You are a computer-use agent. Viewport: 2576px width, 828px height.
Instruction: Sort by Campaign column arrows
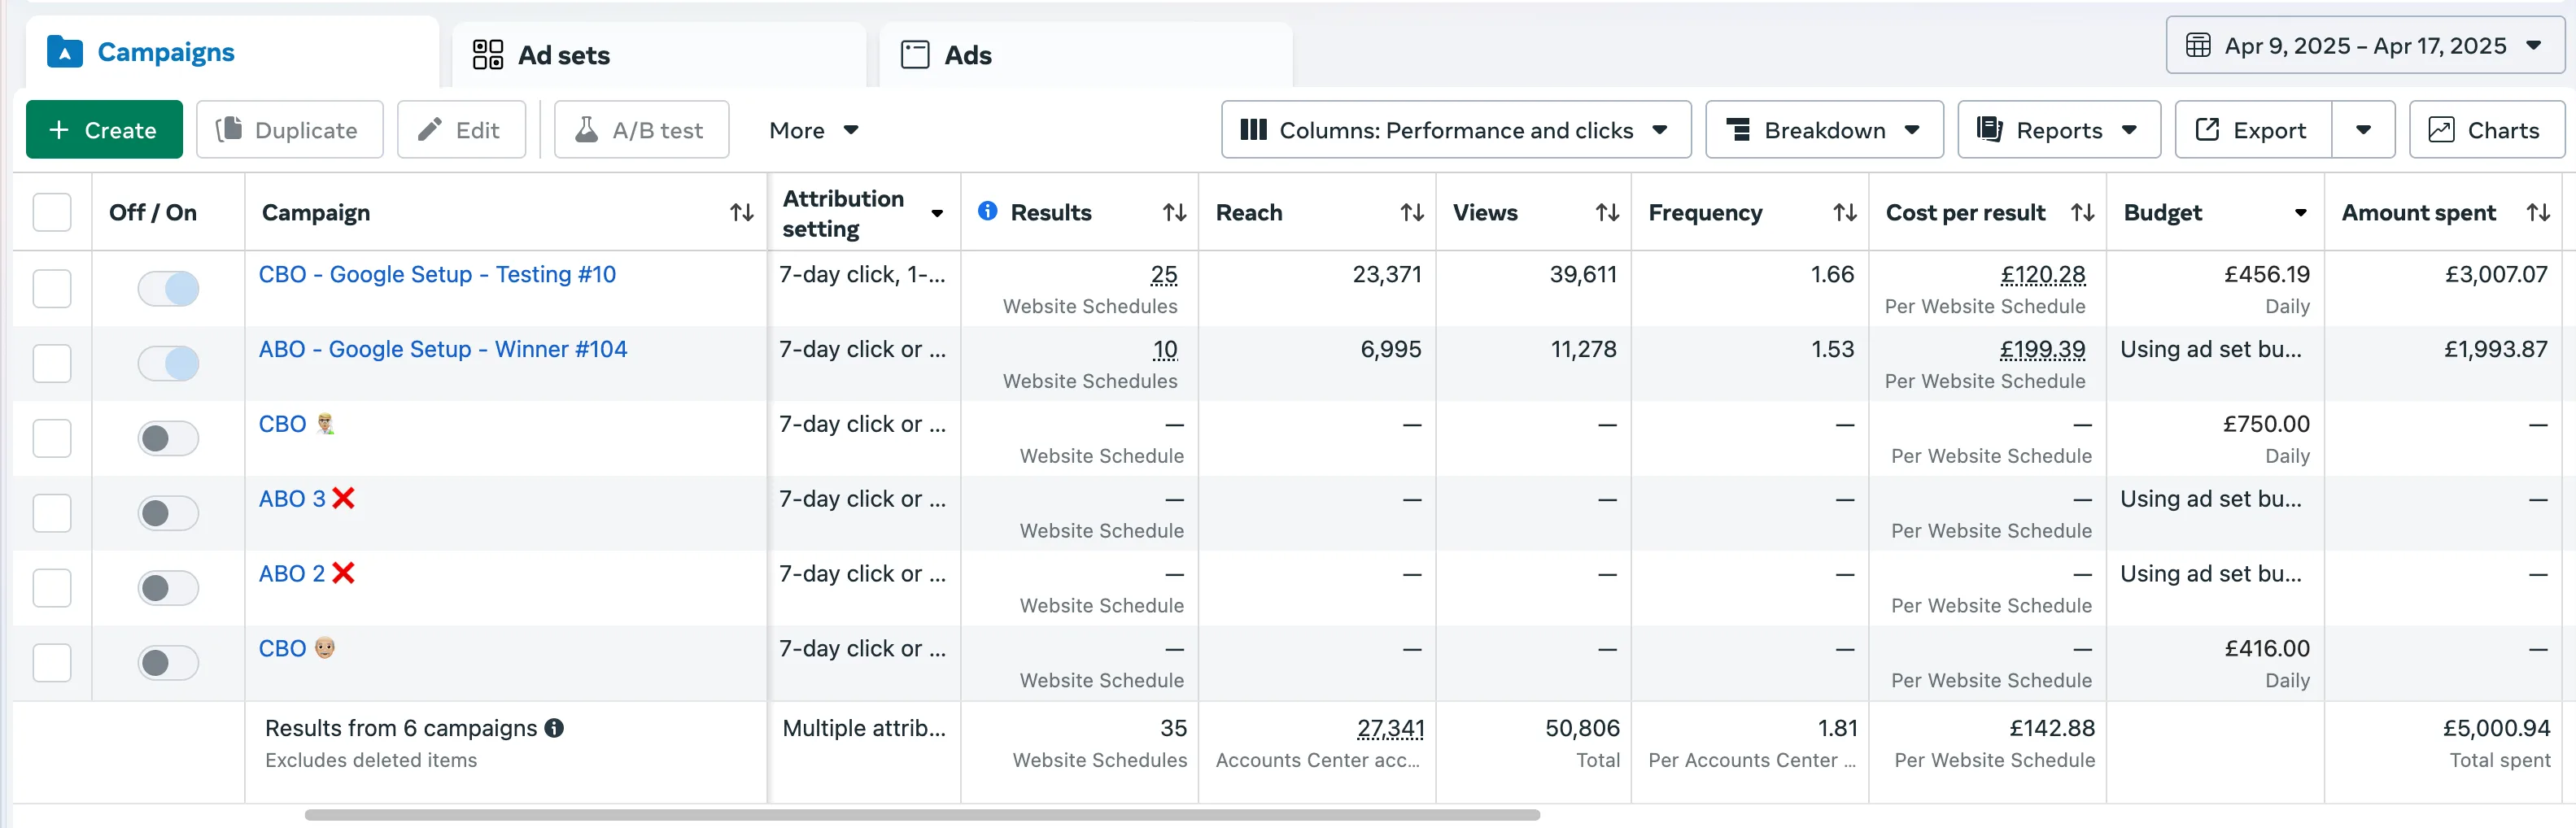tap(741, 212)
